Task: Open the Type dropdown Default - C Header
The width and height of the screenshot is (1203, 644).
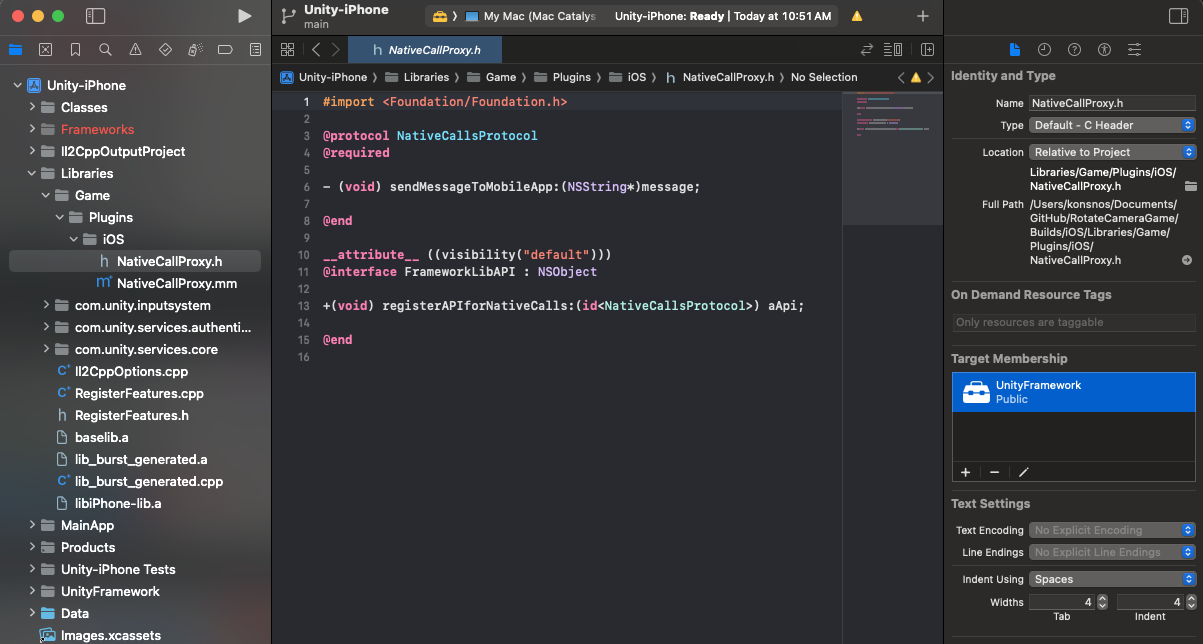Action: point(1113,125)
